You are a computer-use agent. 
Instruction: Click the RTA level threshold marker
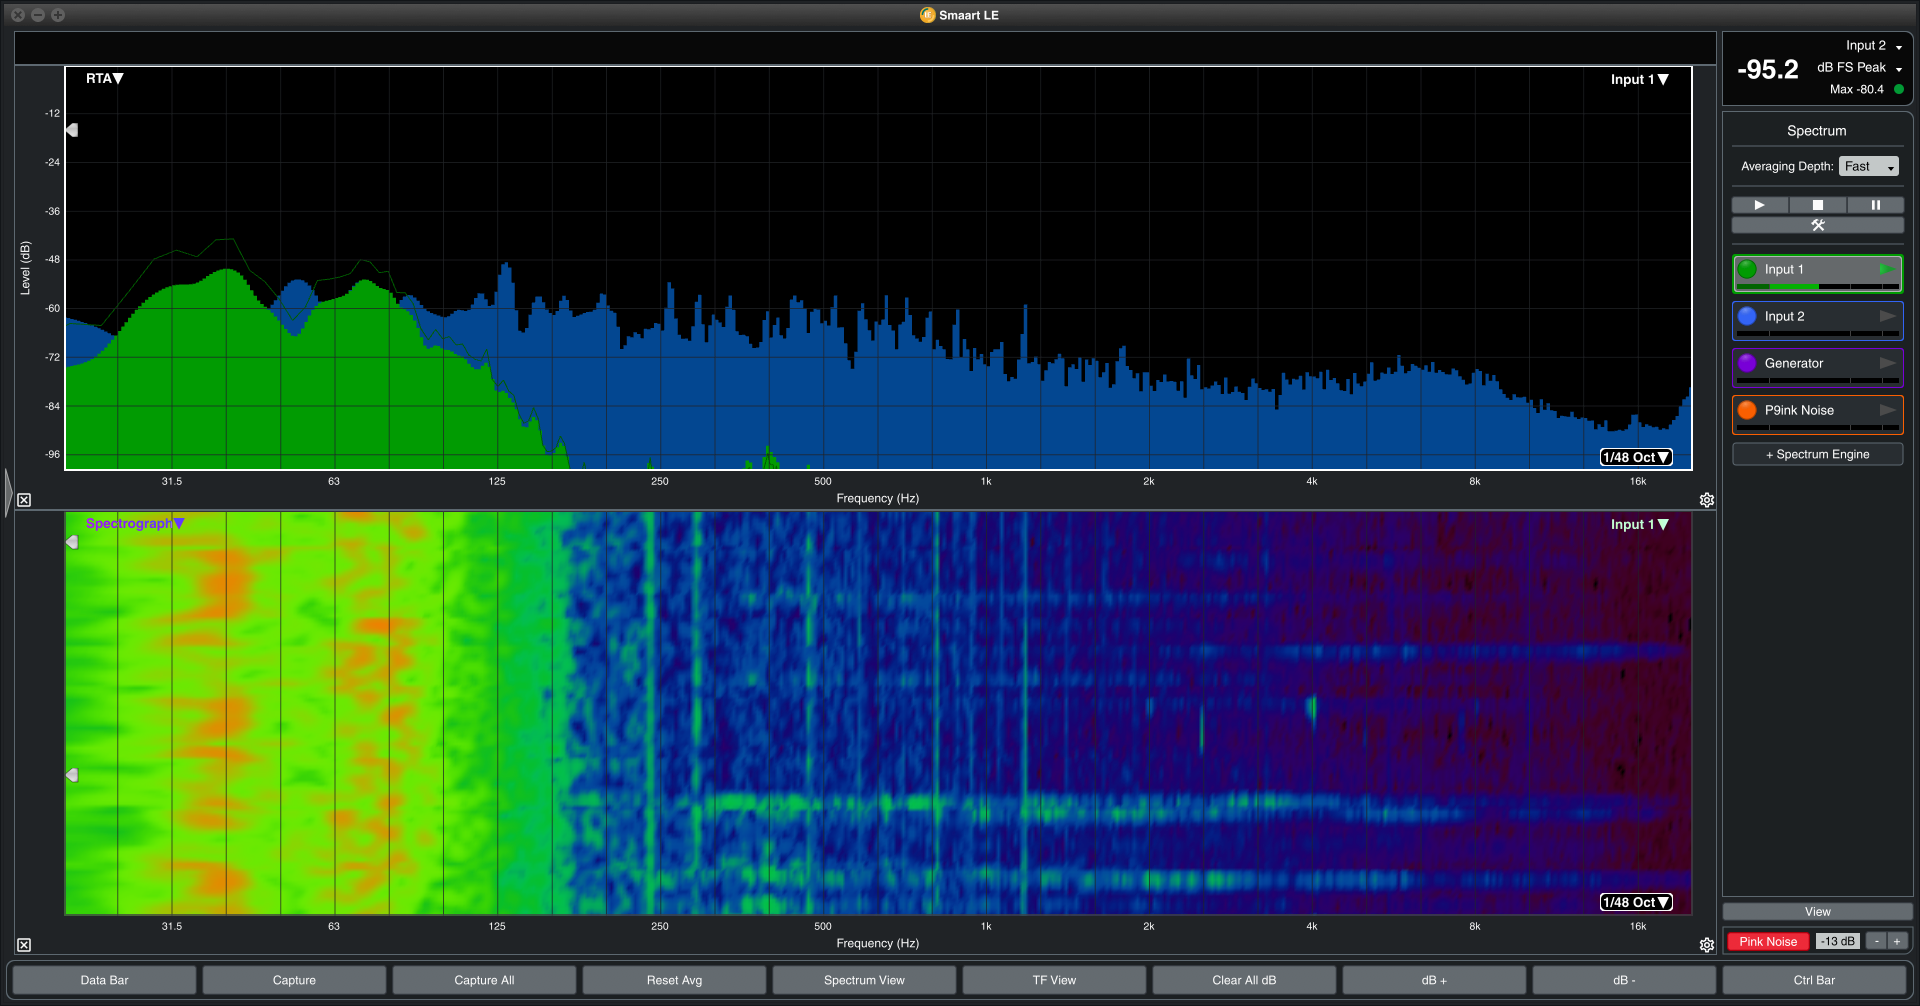coord(72,130)
